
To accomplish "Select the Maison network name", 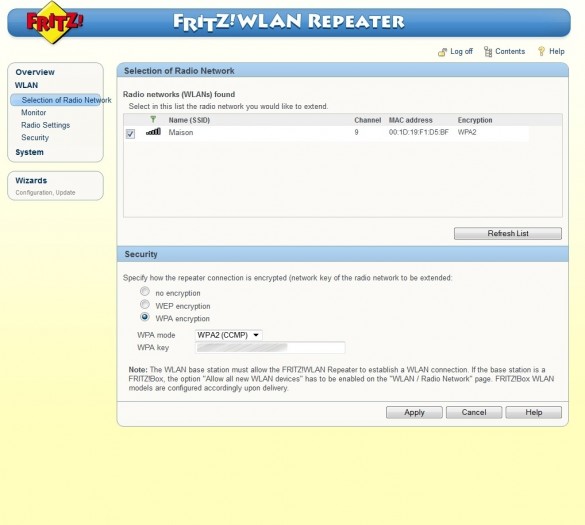I will click(x=181, y=132).
